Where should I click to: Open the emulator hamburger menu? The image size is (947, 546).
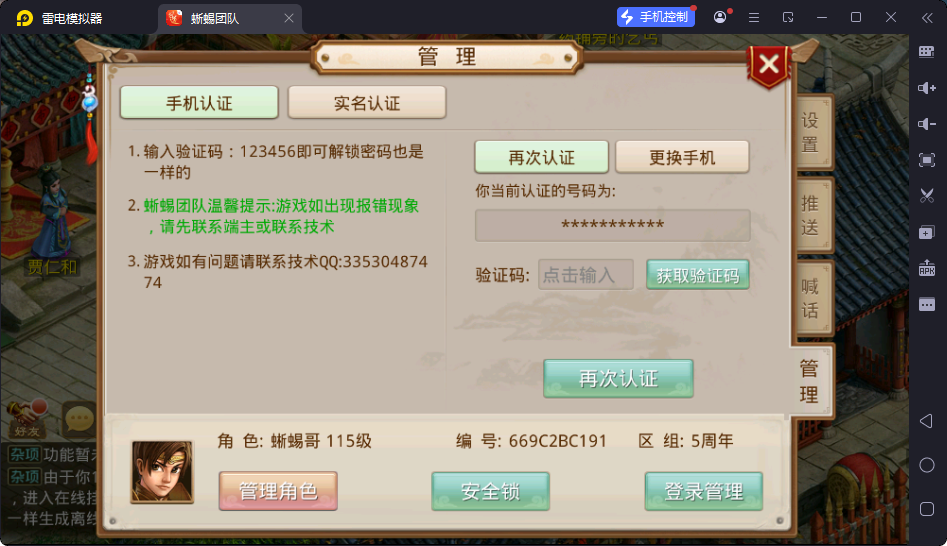coord(754,18)
